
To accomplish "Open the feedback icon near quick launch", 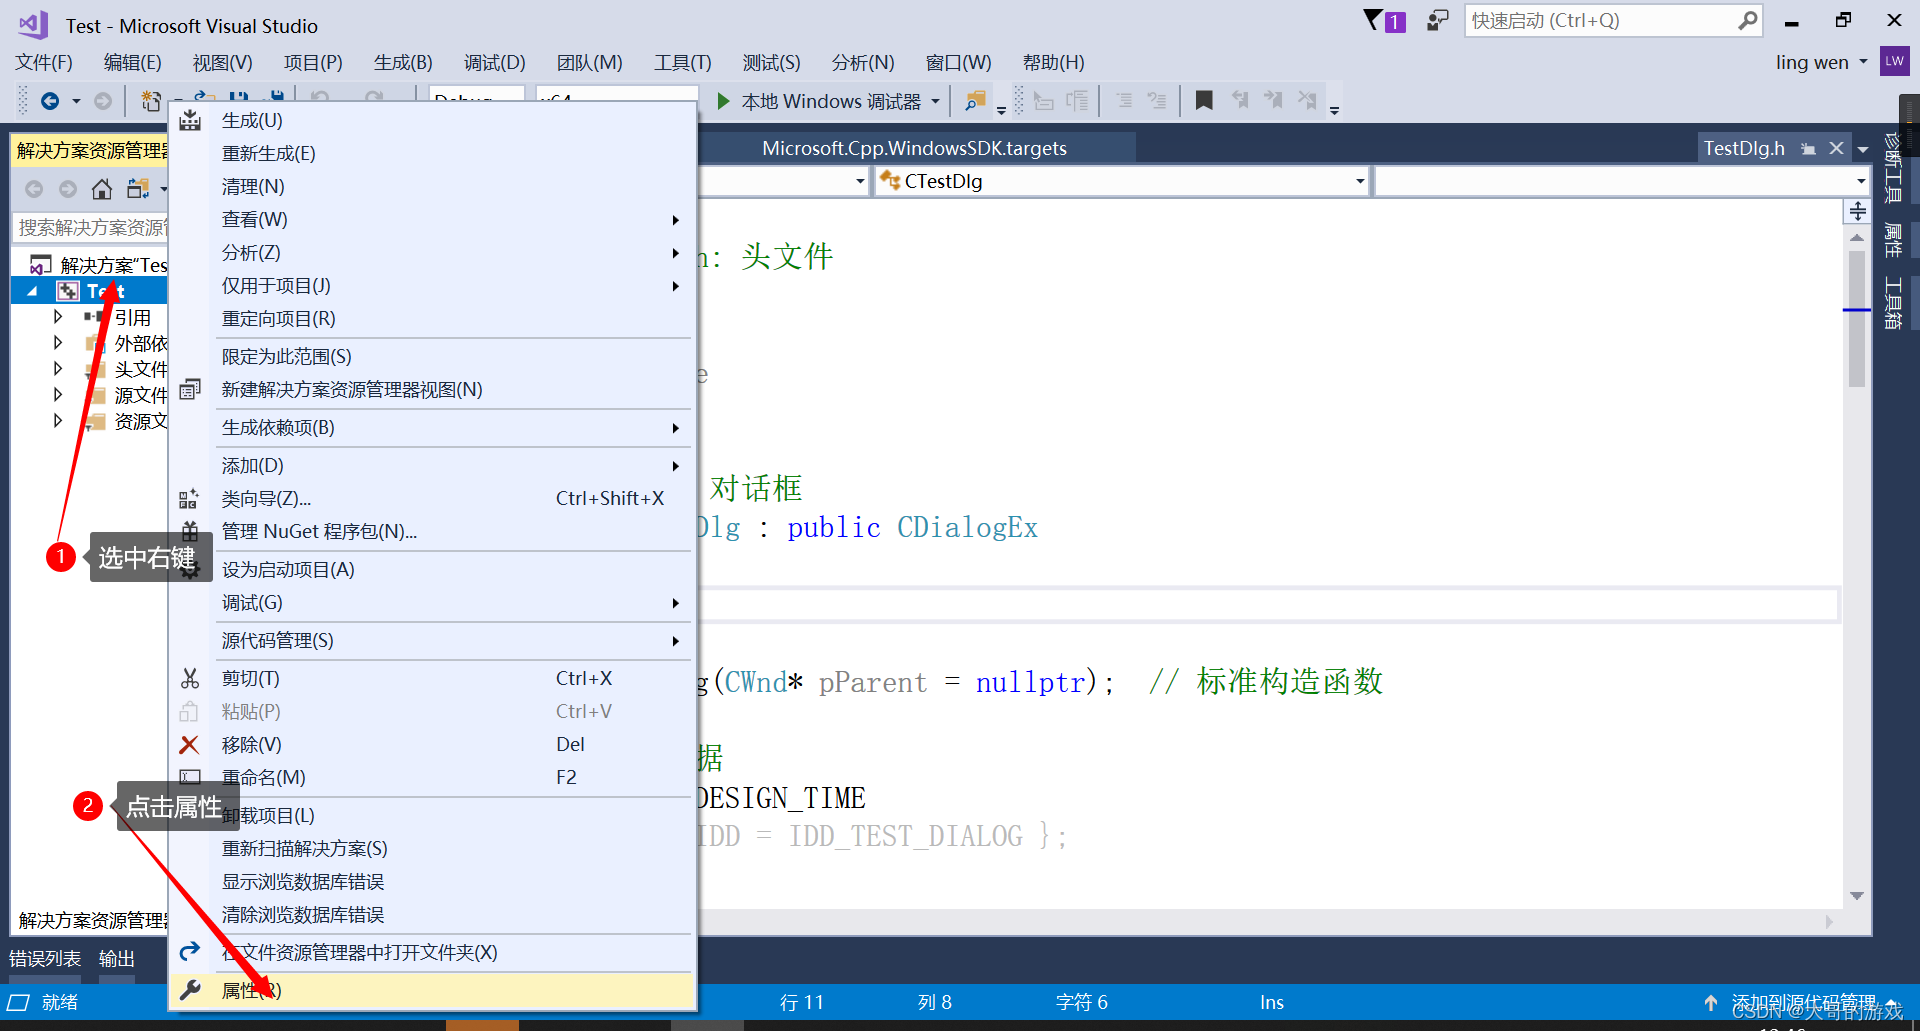I will pyautogui.click(x=1438, y=20).
